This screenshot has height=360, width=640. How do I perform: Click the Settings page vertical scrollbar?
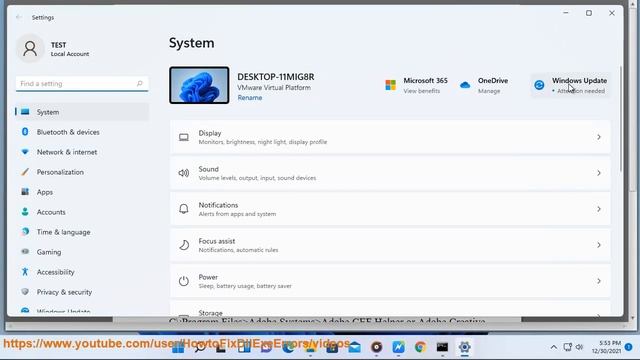[x=620, y=118]
